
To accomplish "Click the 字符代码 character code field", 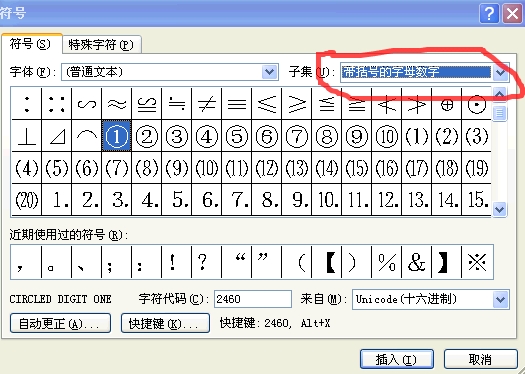I will (253, 299).
